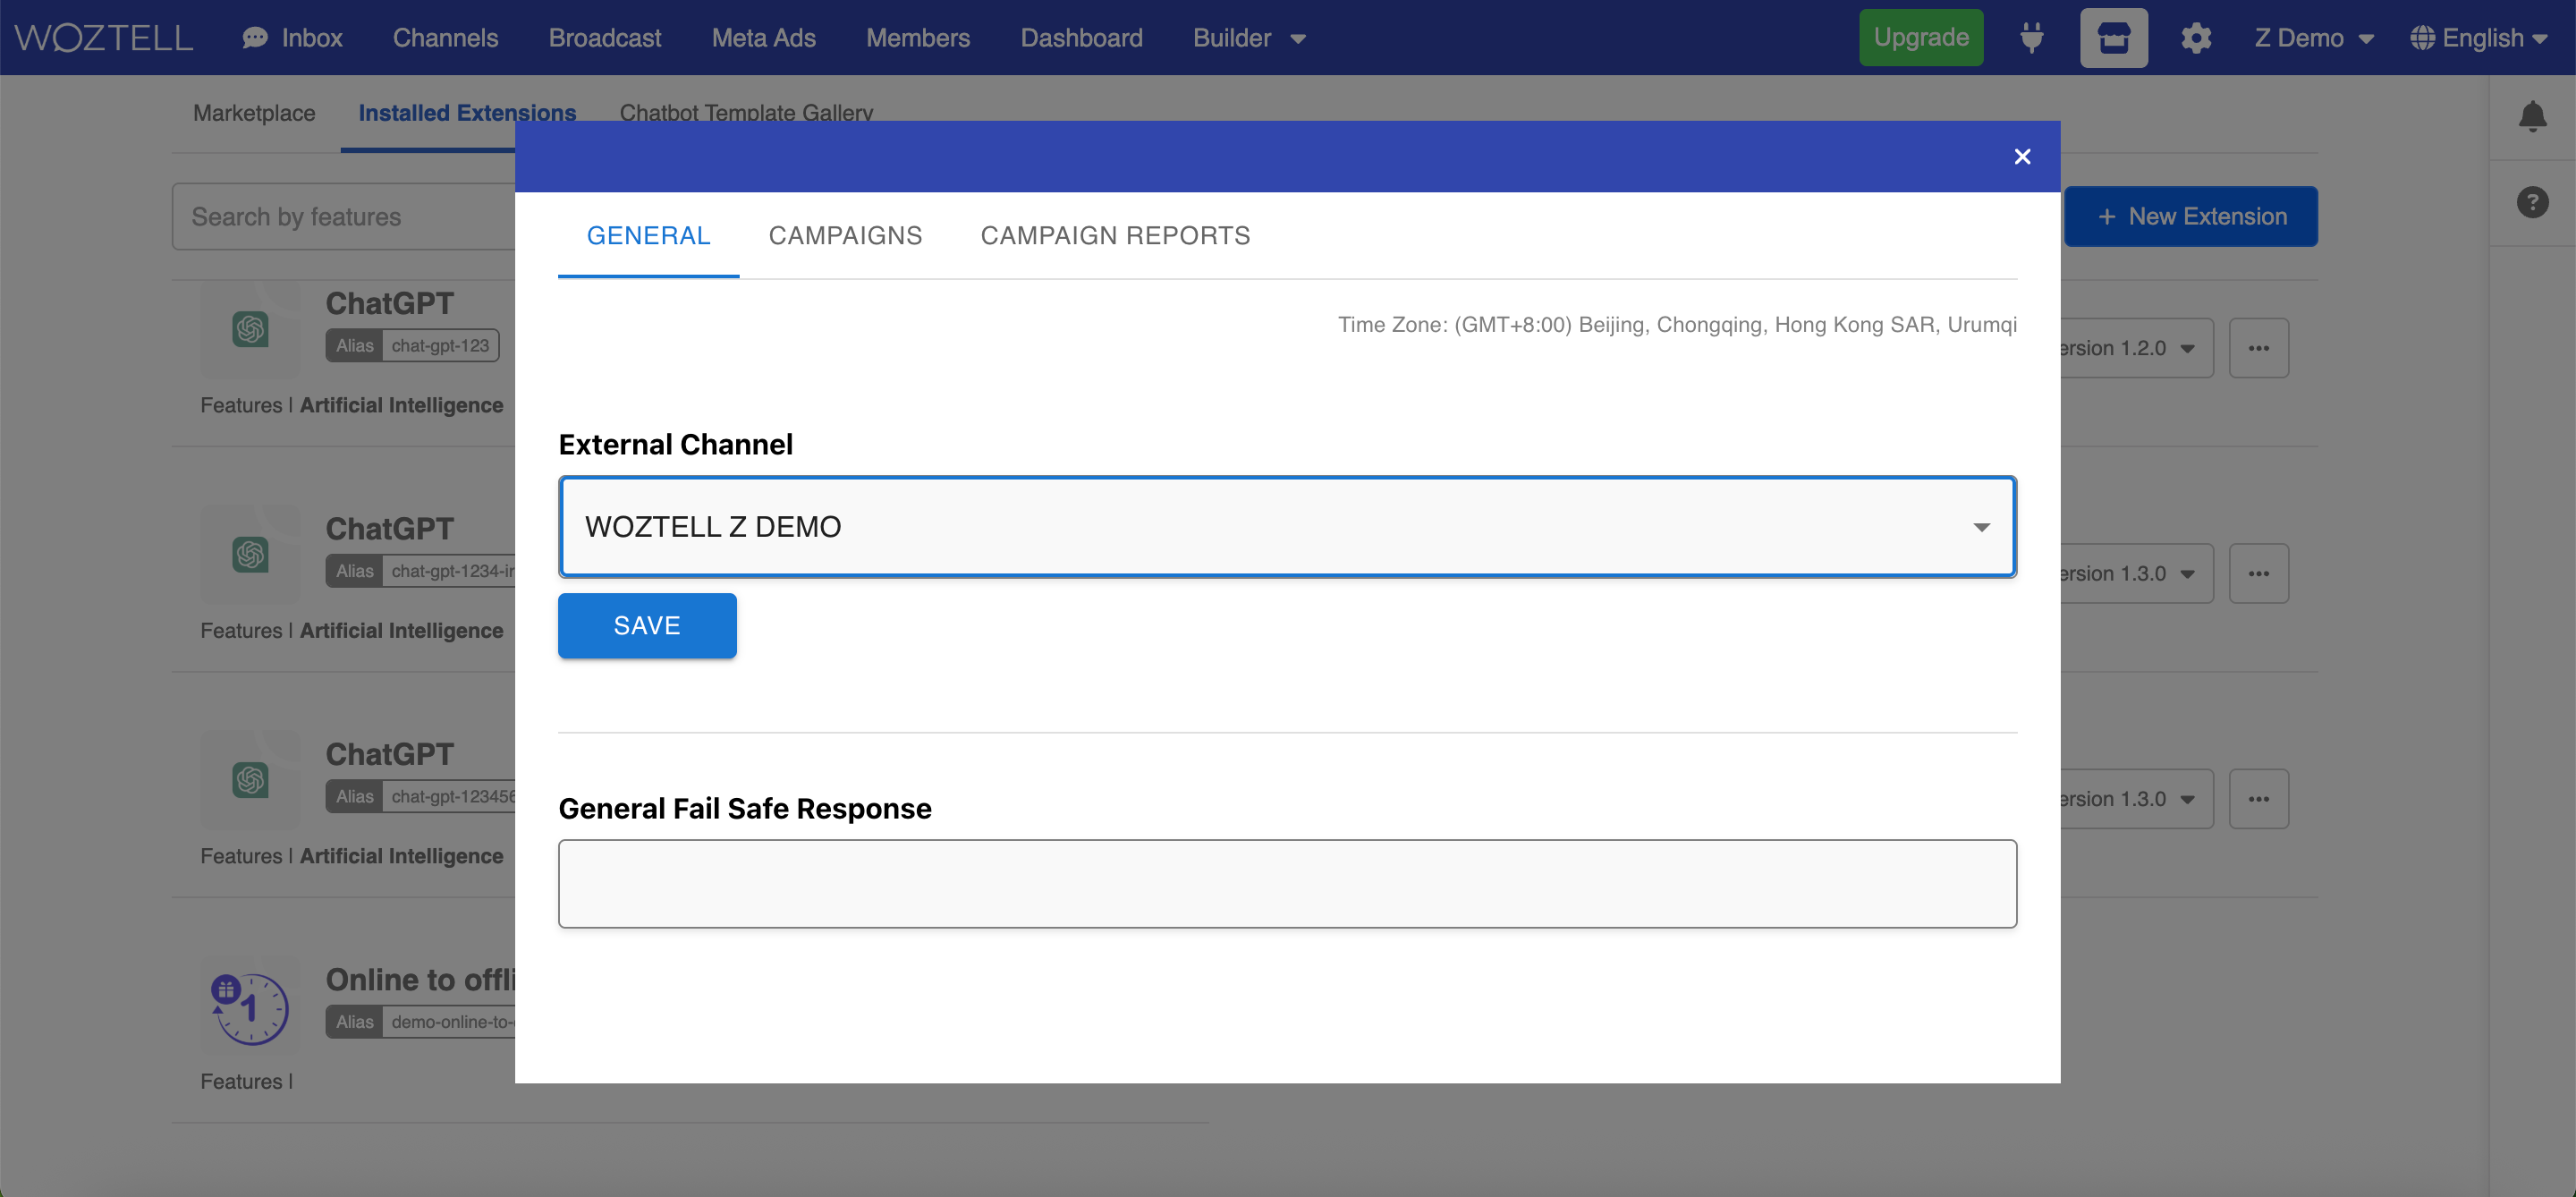This screenshot has width=2576, height=1197.
Task: Open the Chatbot Template Gallery tab
Action: click(x=746, y=113)
